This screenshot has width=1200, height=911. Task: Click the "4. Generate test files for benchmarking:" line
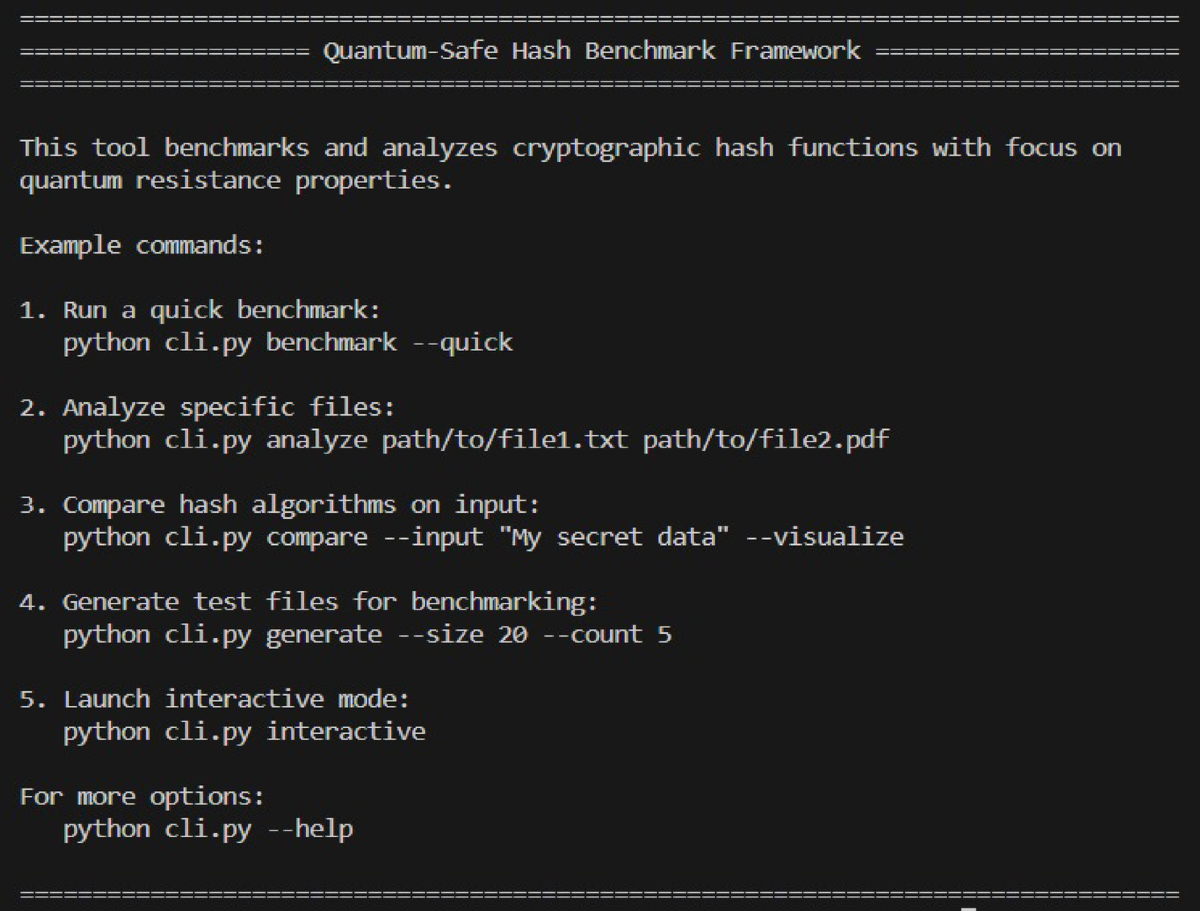point(308,602)
